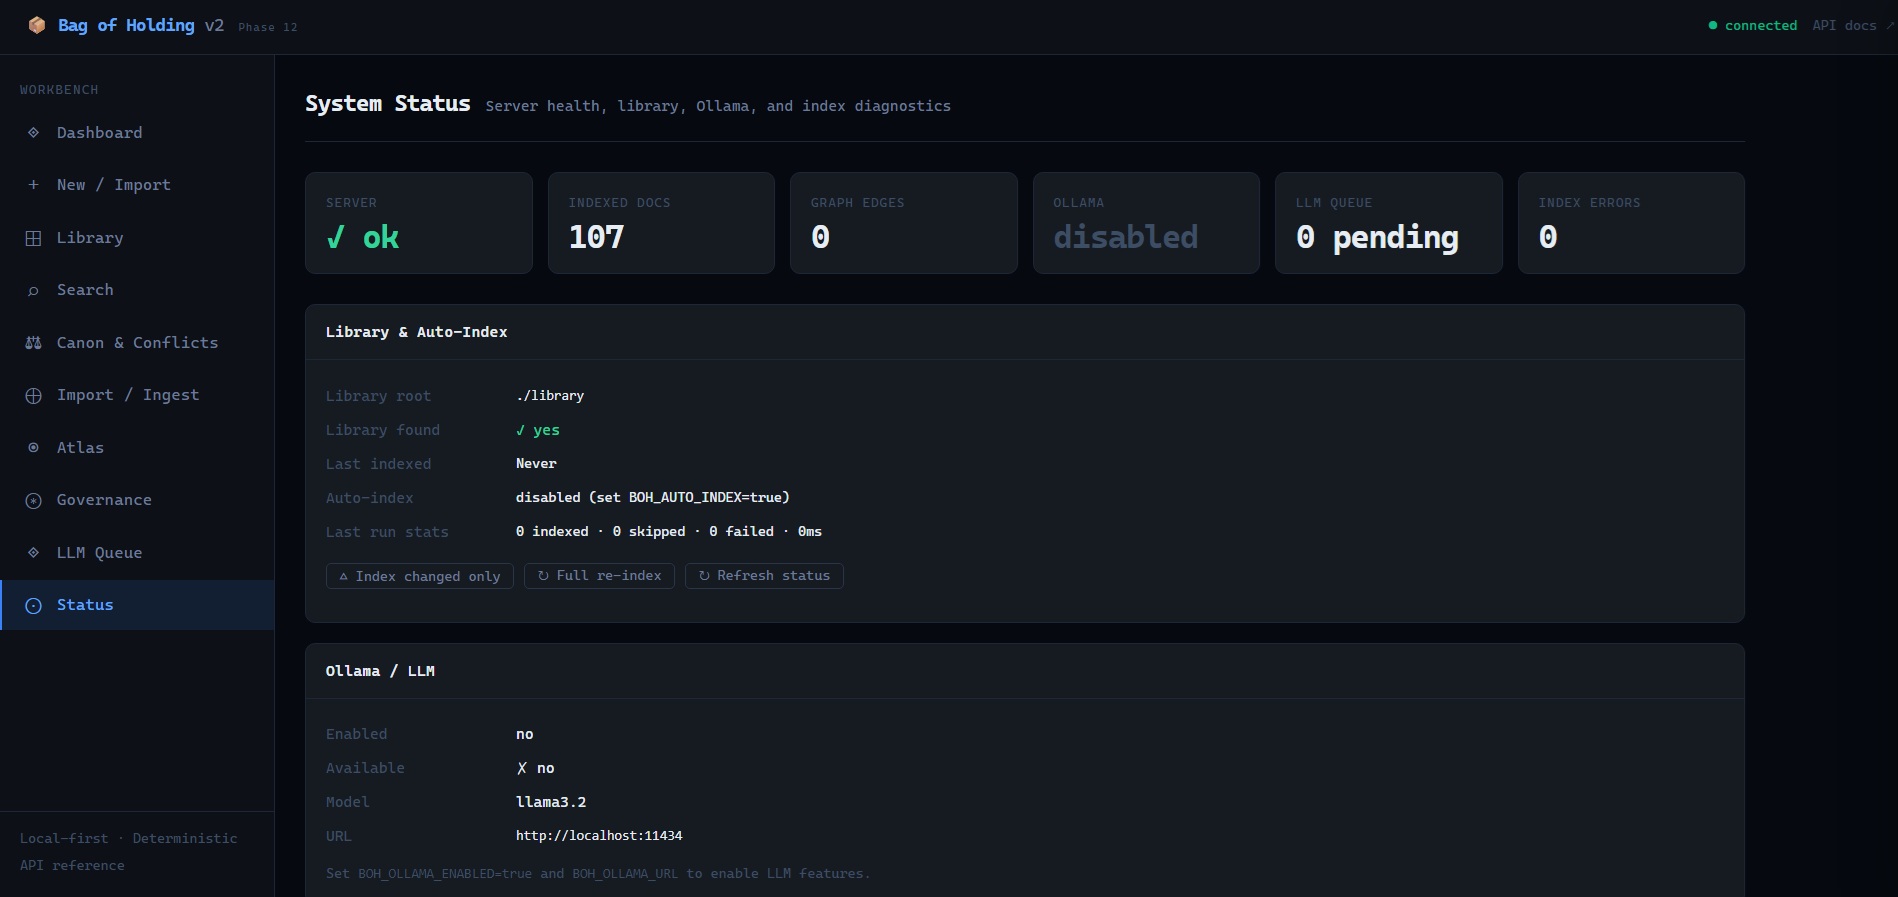This screenshot has width=1898, height=897.
Task: Click the Enabled 'no' value
Action: (525, 734)
